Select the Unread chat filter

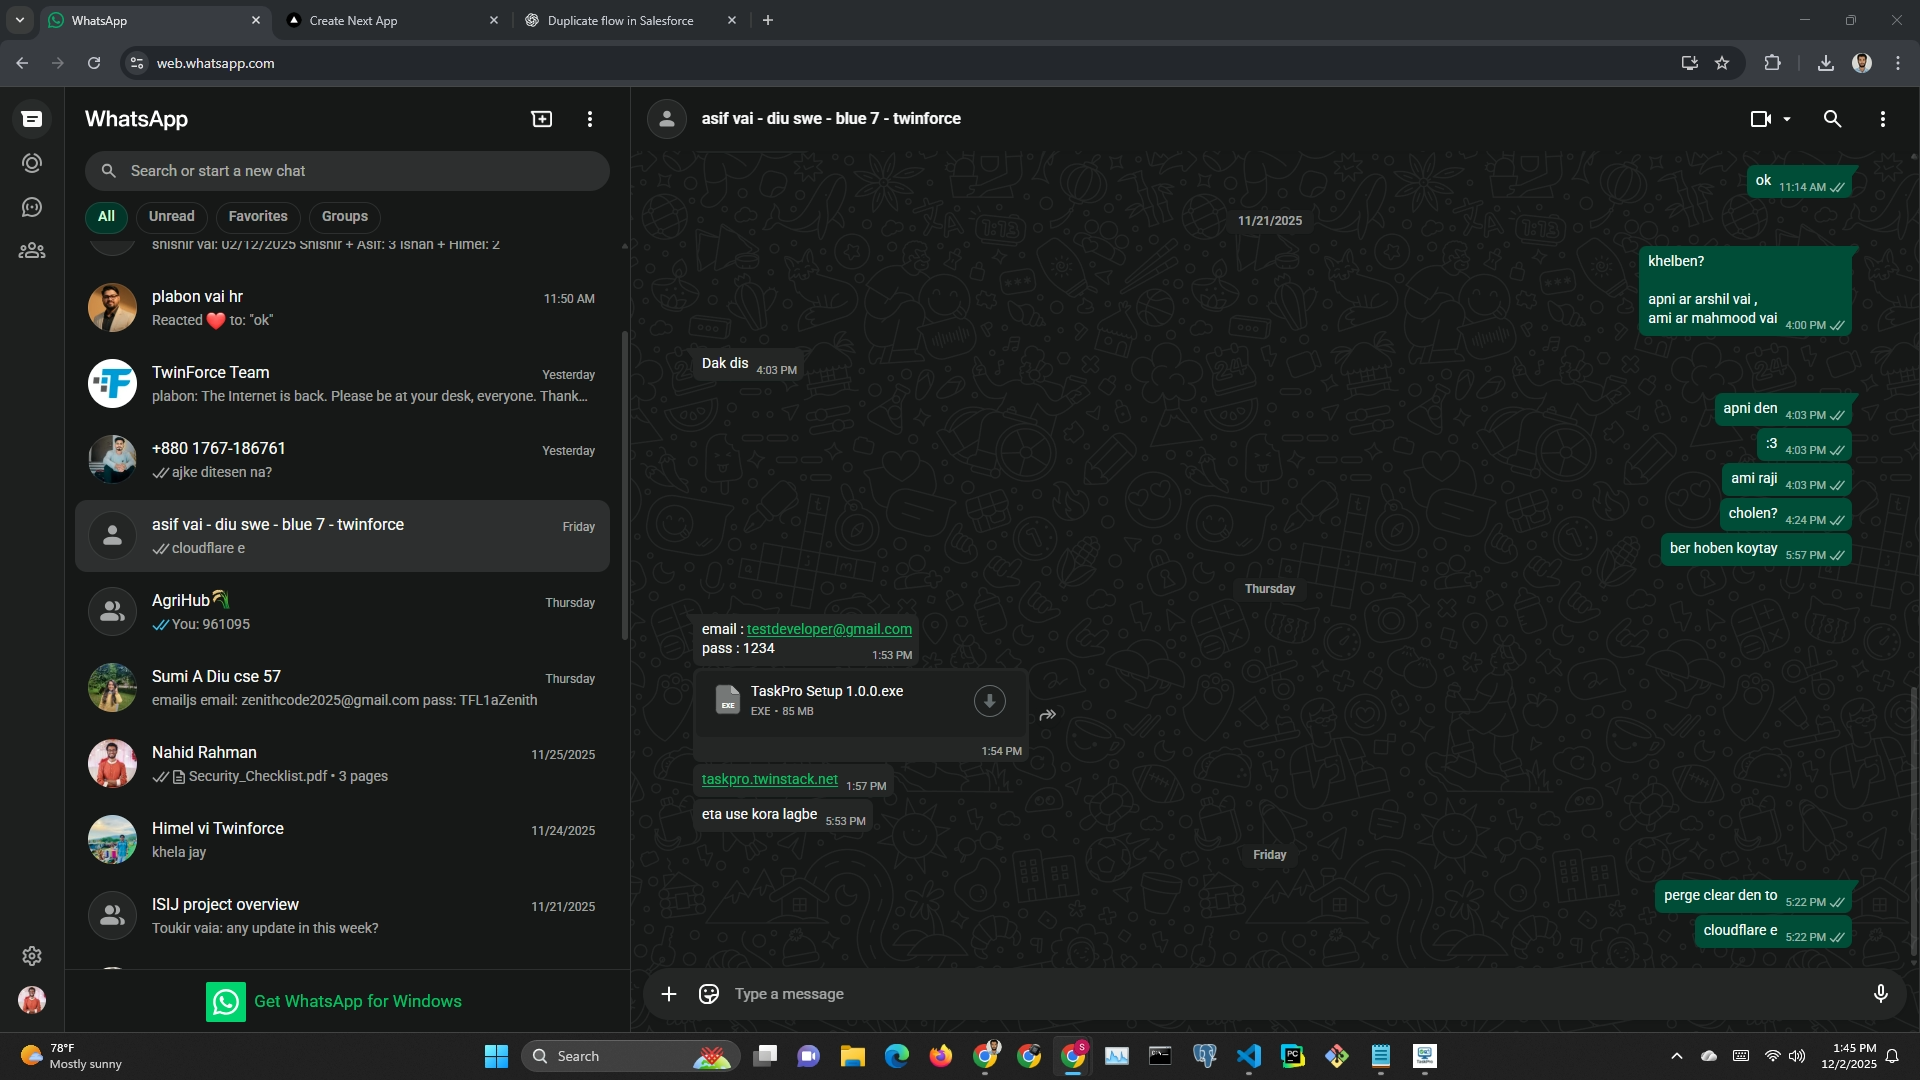171,216
